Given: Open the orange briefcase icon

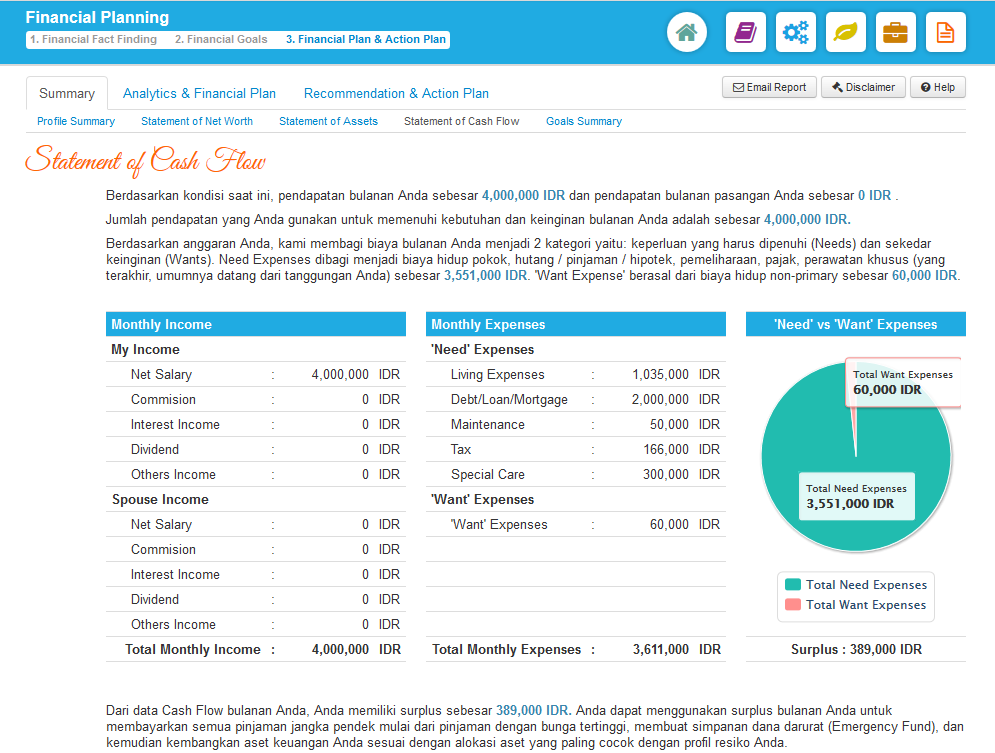Looking at the screenshot, I should coord(895,32).
